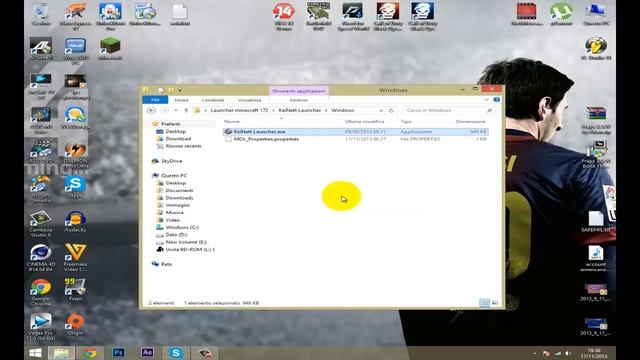The image size is (640, 360).
Task: Open Chrome from the taskbar
Action: 90,353
